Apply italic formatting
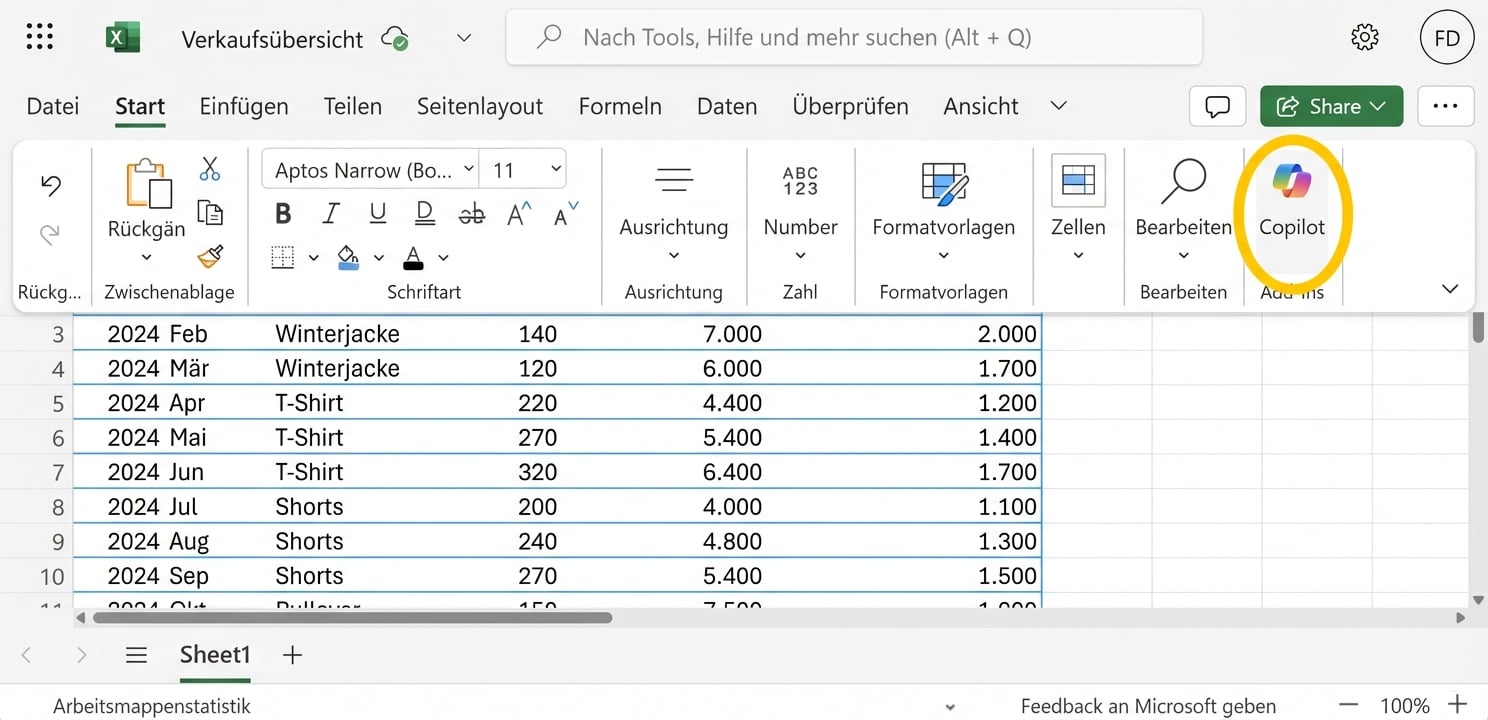This screenshot has height=720, width=1488. 330,212
